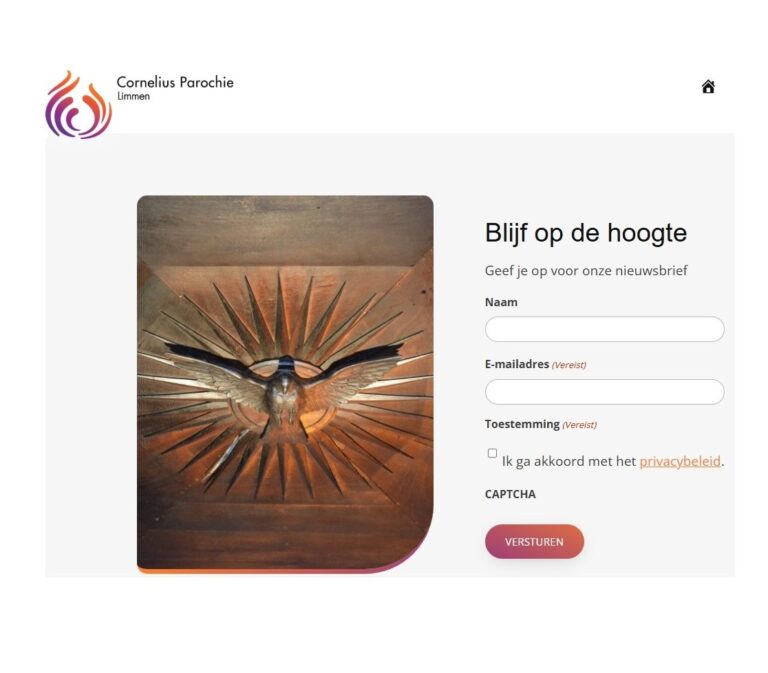Click the E-mailadres field label
Viewport: 768px width, 673px height.
517,364
